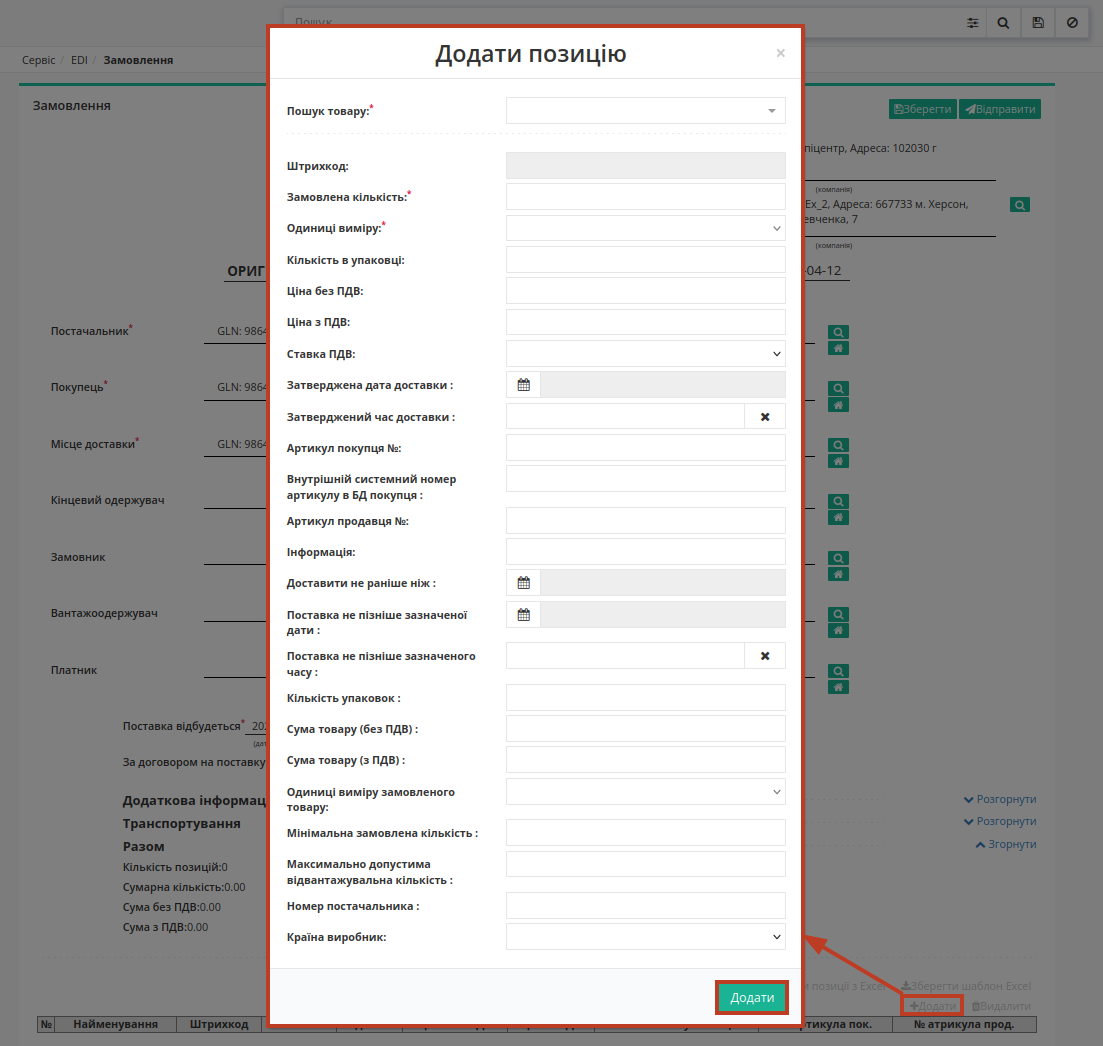Click the save floppy disk icon in toolbar

pos(1038,22)
